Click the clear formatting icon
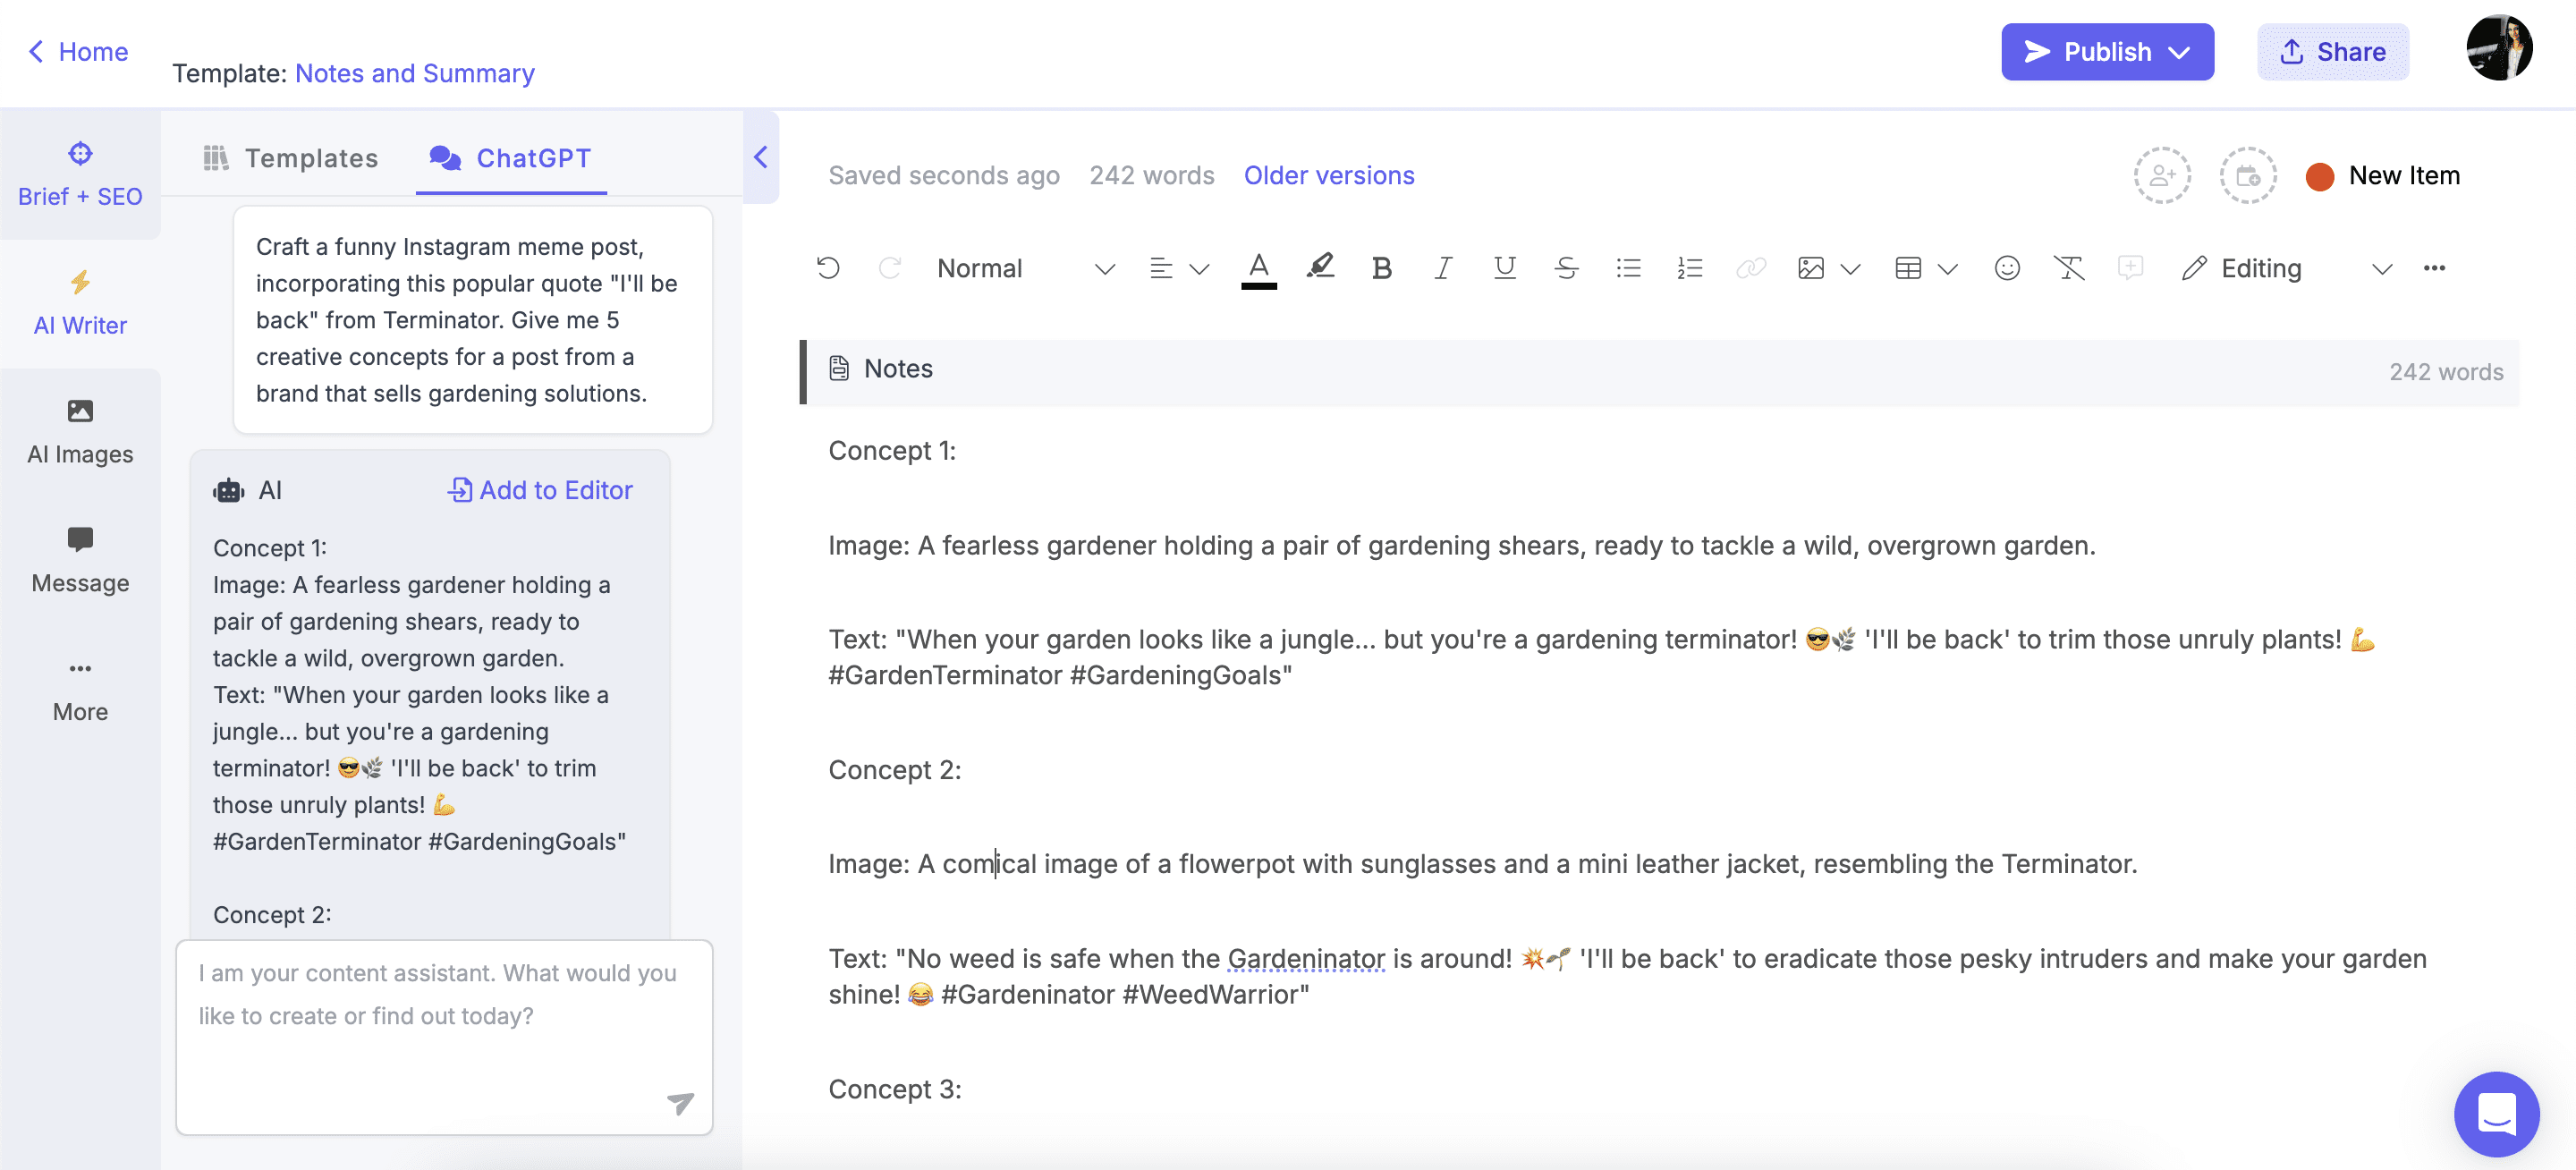Image resolution: width=2576 pixels, height=1170 pixels. 2069,268
